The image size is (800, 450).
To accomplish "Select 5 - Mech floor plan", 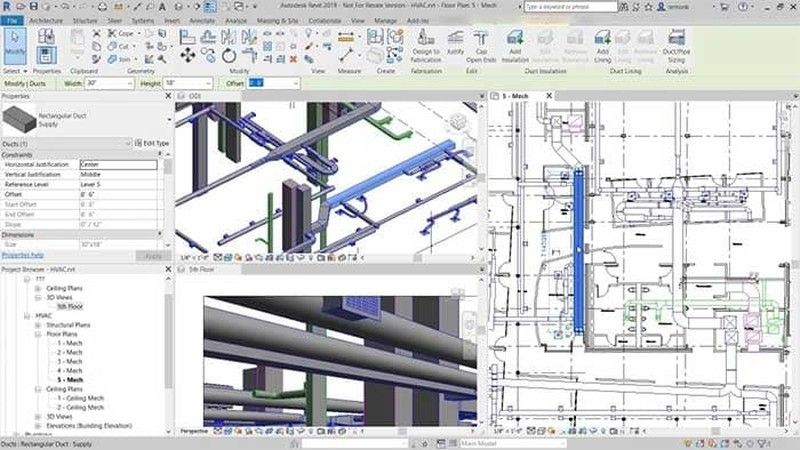I will tap(70, 380).
